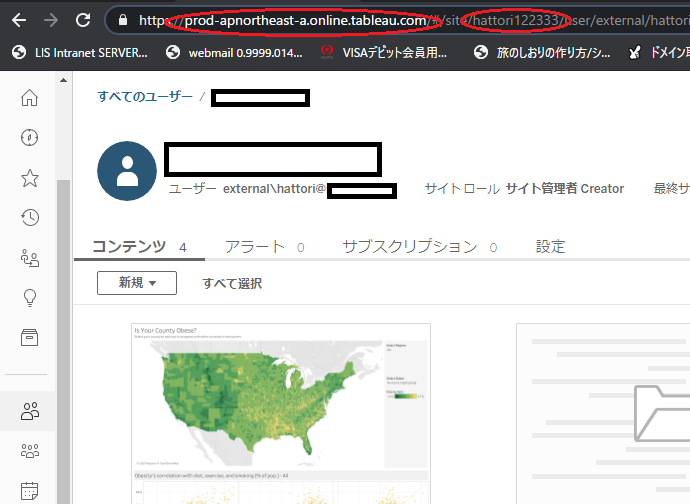Open the VISAデビット会員用 bookmark
The height and width of the screenshot is (504, 690).
pyautogui.click(x=383, y=53)
